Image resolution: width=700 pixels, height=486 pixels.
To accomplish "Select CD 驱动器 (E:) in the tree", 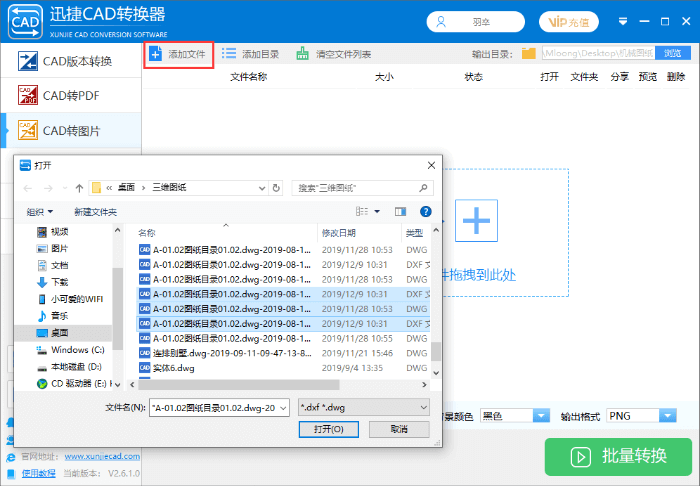I will (x=79, y=383).
